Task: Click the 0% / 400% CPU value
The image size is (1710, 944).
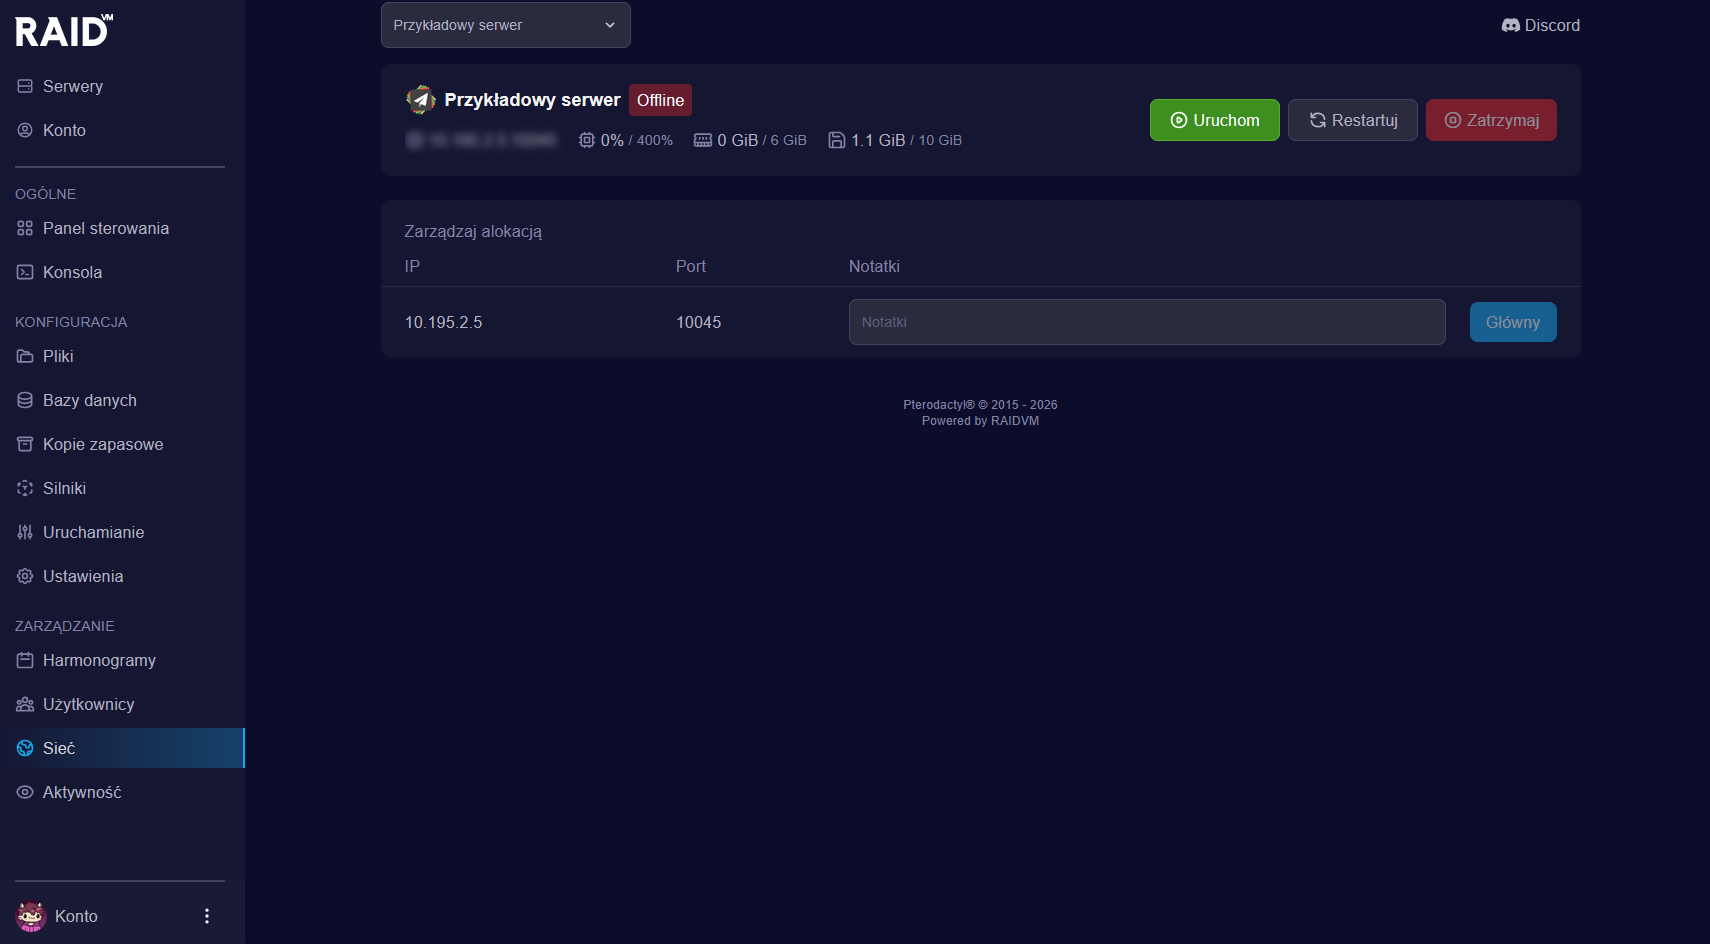Action: (x=636, y=140)
